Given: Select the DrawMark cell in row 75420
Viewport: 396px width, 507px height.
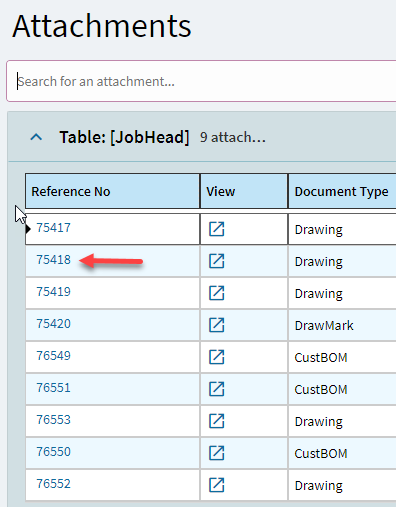Looking at the screenshot, I should point(342,325).
